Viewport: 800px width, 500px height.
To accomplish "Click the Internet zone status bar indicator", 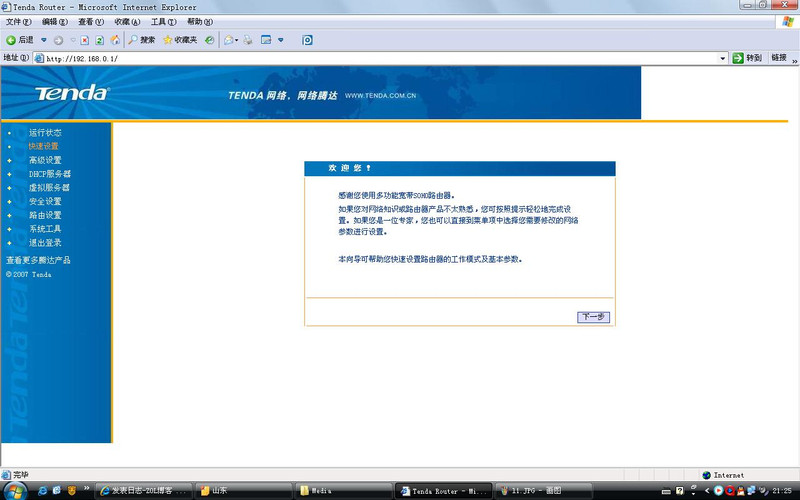I will tap(723, 475).
